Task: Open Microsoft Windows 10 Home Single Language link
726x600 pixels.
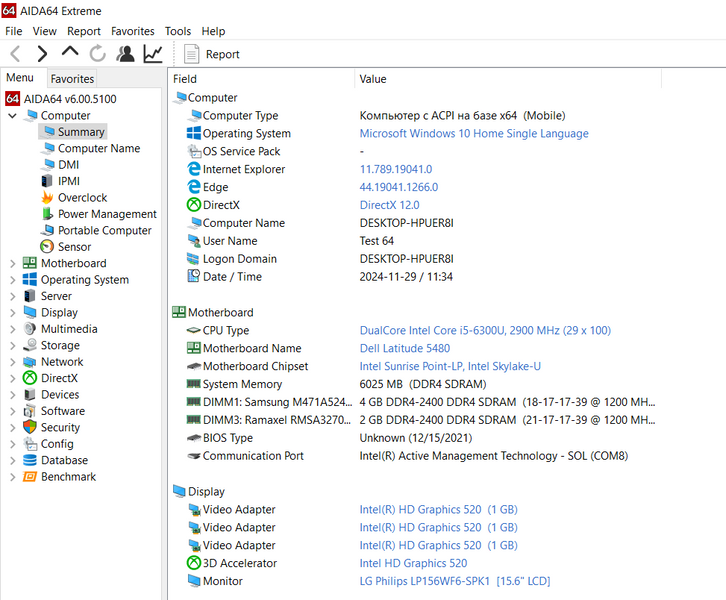Action: pyautogui.click(x=474, y=133)
